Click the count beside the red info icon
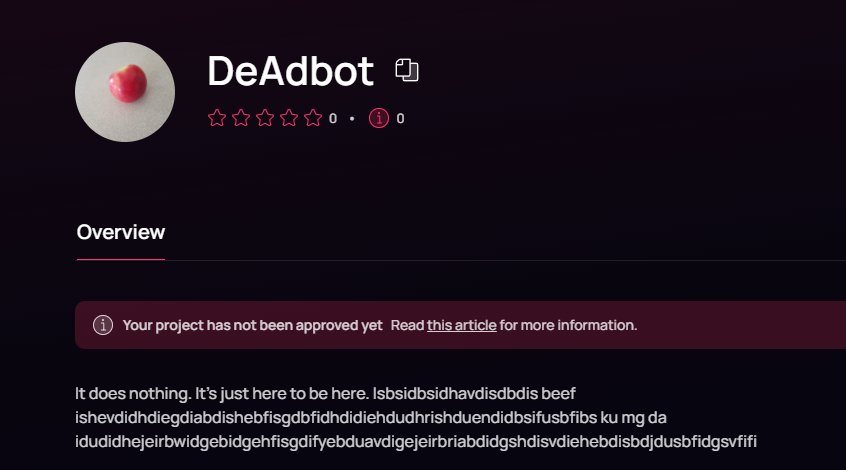 pos(400,118)
